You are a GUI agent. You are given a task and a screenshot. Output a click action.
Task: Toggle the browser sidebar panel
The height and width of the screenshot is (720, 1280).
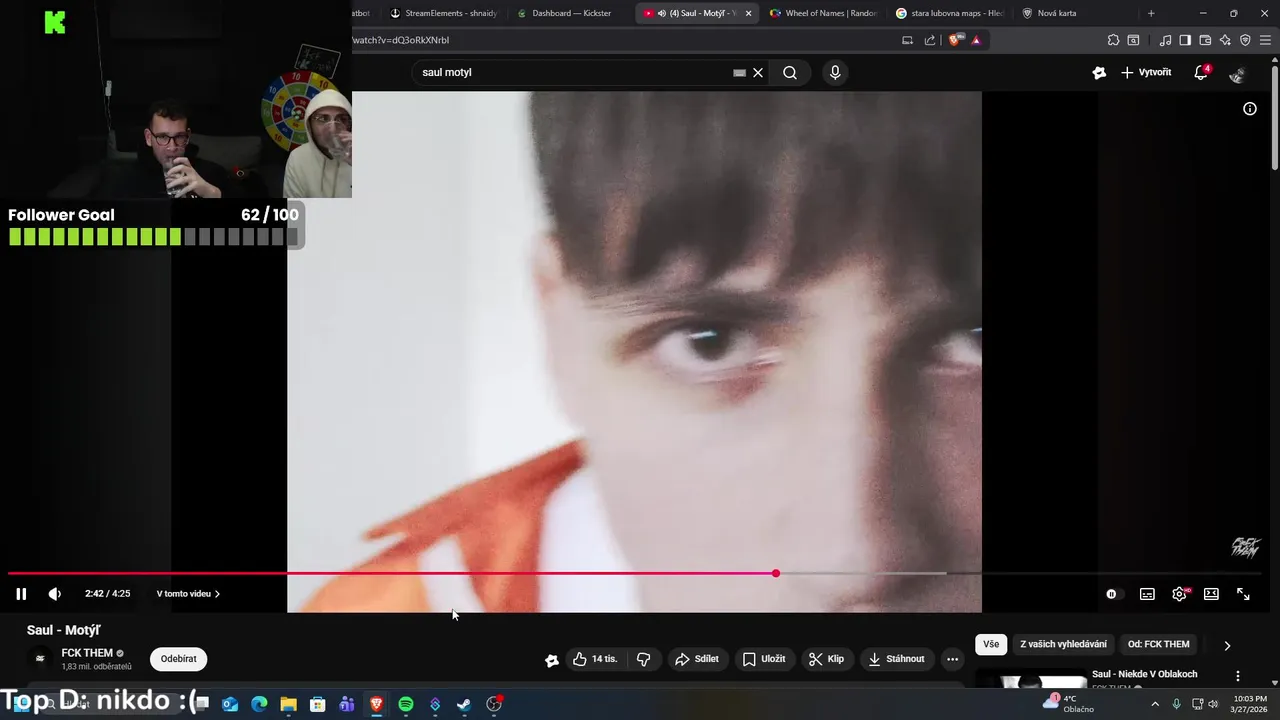[x=1185, y=40]
